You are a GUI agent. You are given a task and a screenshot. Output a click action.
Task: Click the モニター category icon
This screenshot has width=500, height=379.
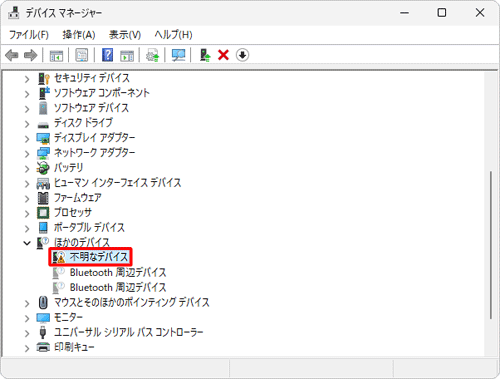[43, 318]
